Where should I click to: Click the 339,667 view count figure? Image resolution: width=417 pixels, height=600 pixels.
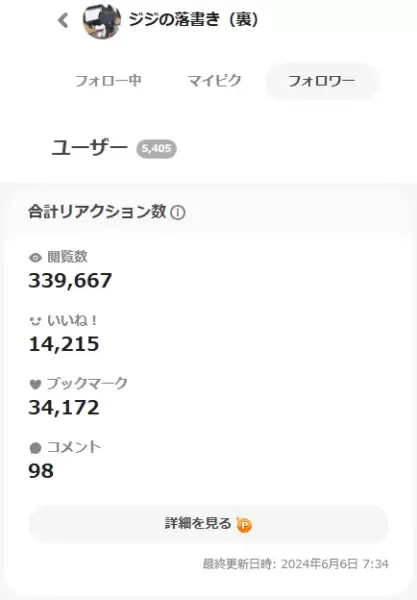[x=70, y=280]
